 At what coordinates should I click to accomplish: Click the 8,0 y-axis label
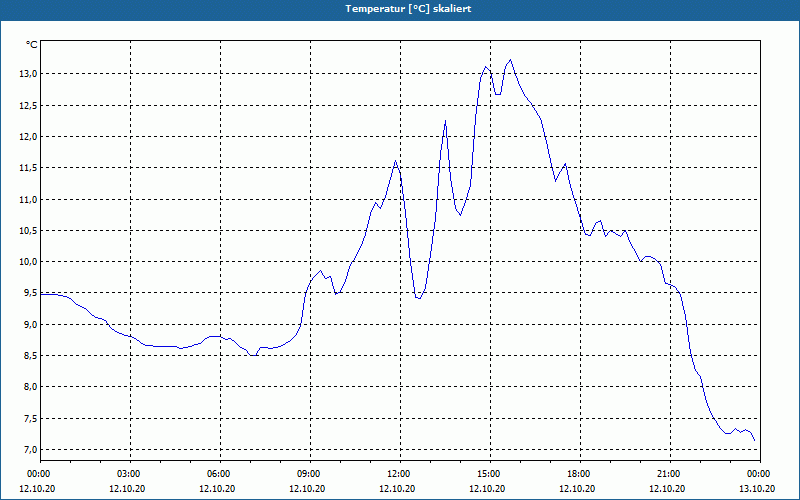30,387
